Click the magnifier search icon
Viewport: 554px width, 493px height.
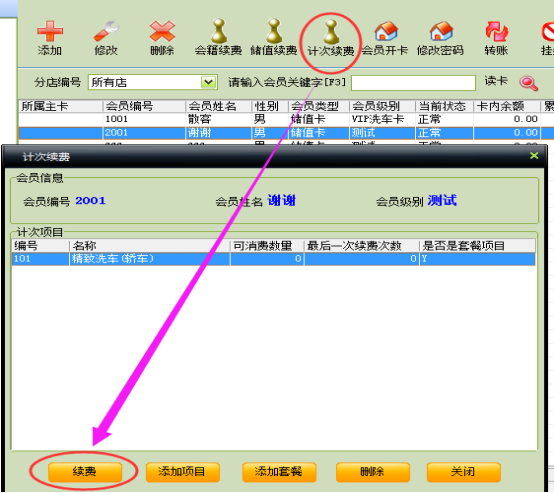pyautogui.click(x=529, y=83)
